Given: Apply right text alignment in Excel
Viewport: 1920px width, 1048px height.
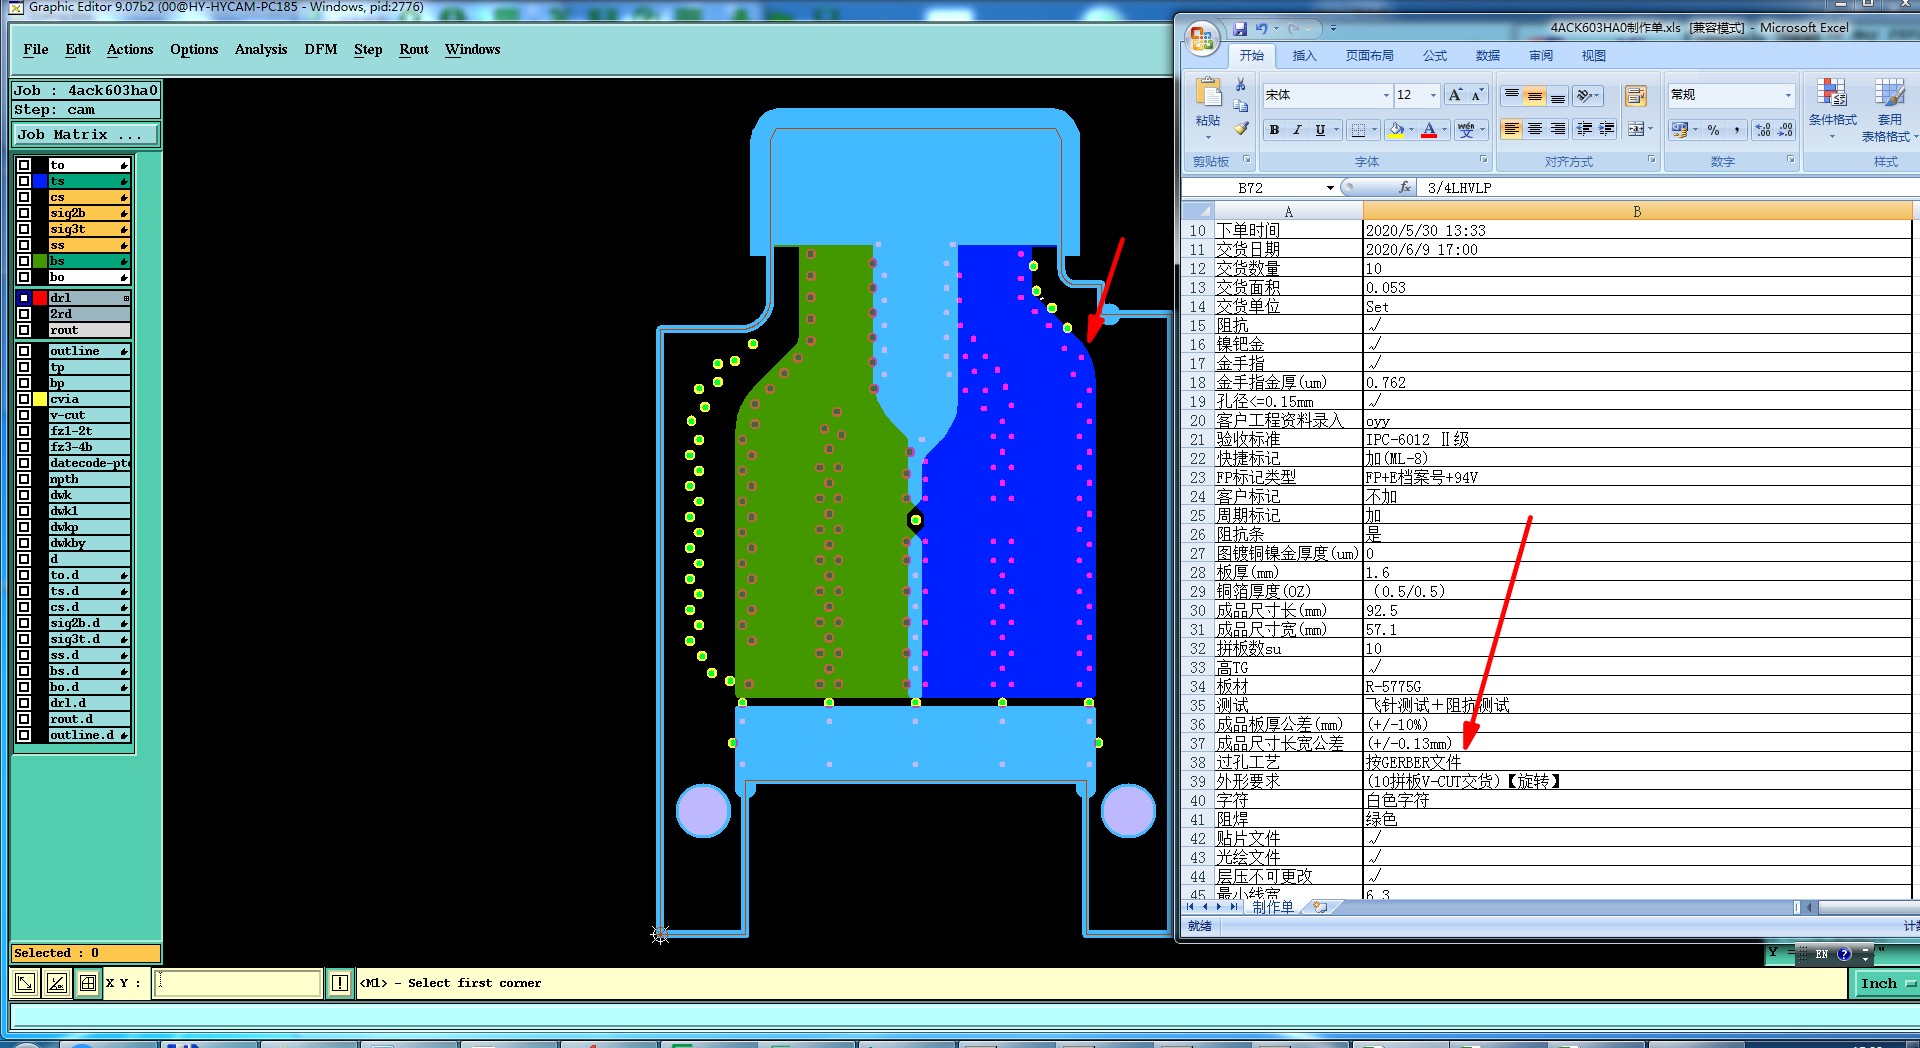Looking at the screenshot, I should [x=1558, y=129].
